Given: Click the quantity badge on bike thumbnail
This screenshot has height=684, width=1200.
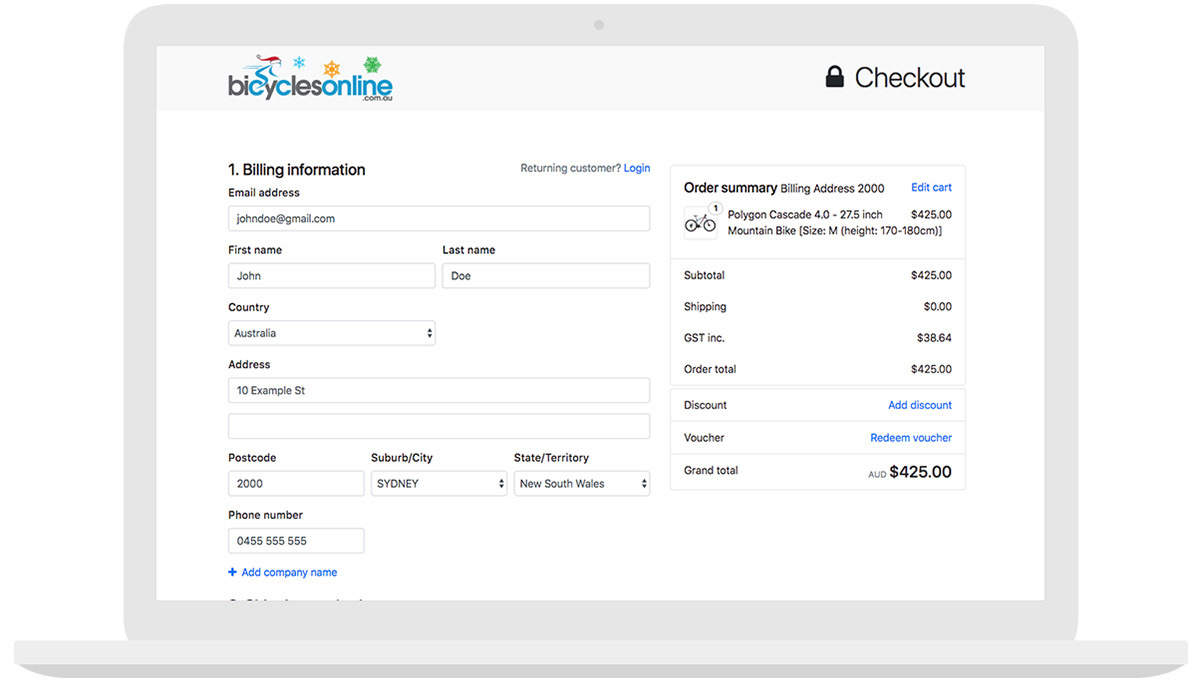Looking at the screenshot, I should tap(715, 209).
